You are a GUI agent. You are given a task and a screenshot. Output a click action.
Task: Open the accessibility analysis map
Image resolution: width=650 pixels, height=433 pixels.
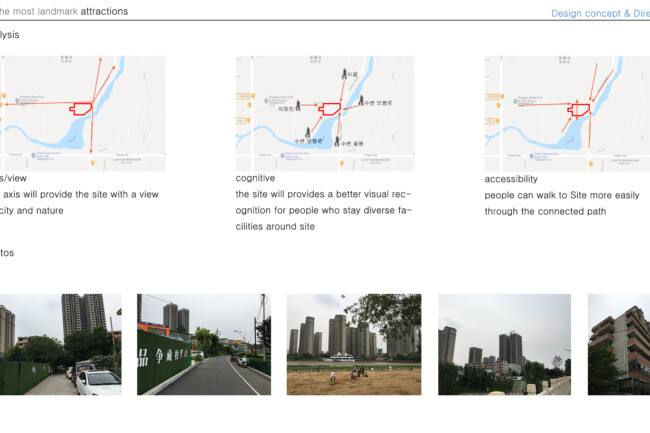[x=567, y=114]
